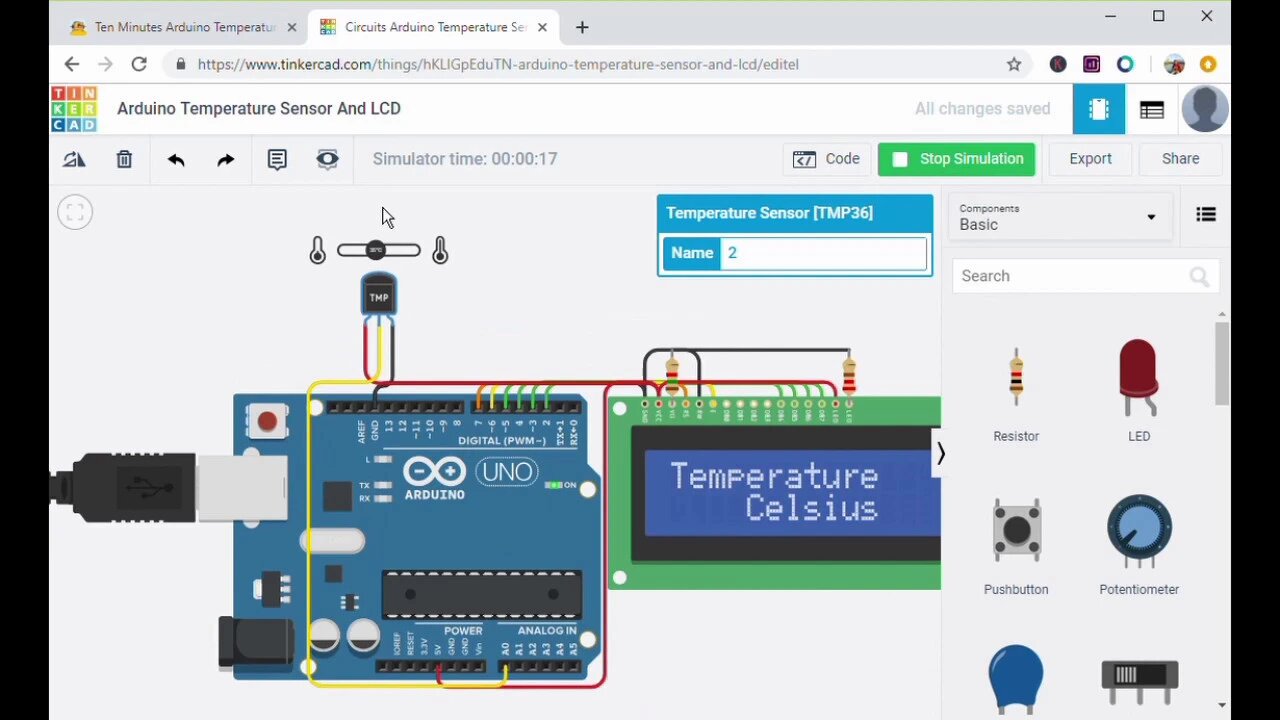Edit the sensor Name field

pos(823,253)
